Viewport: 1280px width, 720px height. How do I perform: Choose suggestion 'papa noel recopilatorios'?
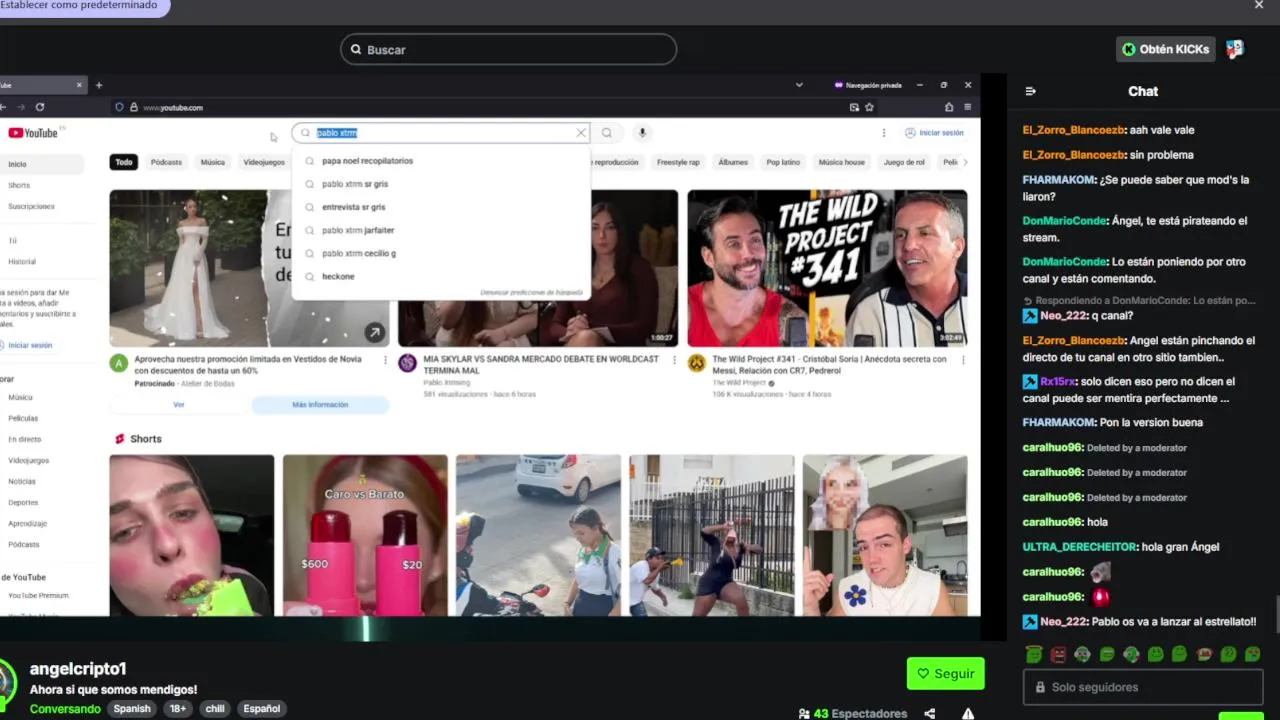pyautogui.click(x=440, y=161)
